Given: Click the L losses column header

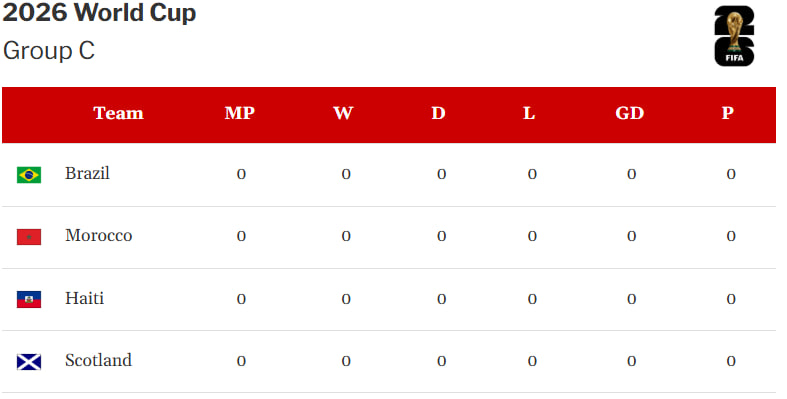Looking at the screenshot, I should point(529,113).
